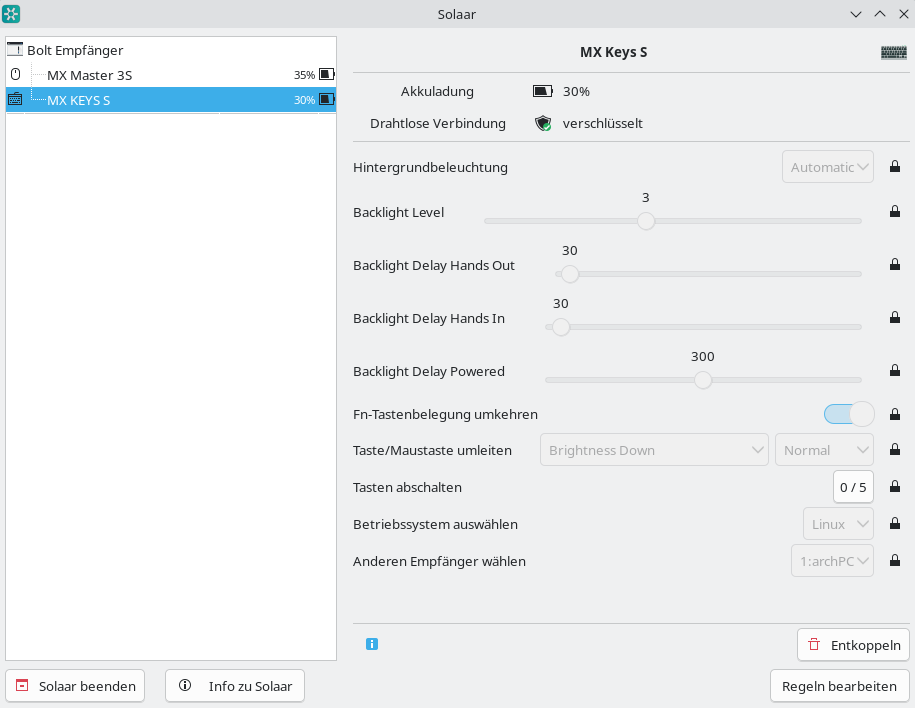The height and width of the screenshot is (708, 915).
Task: Open the Hintergrundbeleuchtung Automatic dropdown
Action: pyautogui.click(x=828, y=167)
